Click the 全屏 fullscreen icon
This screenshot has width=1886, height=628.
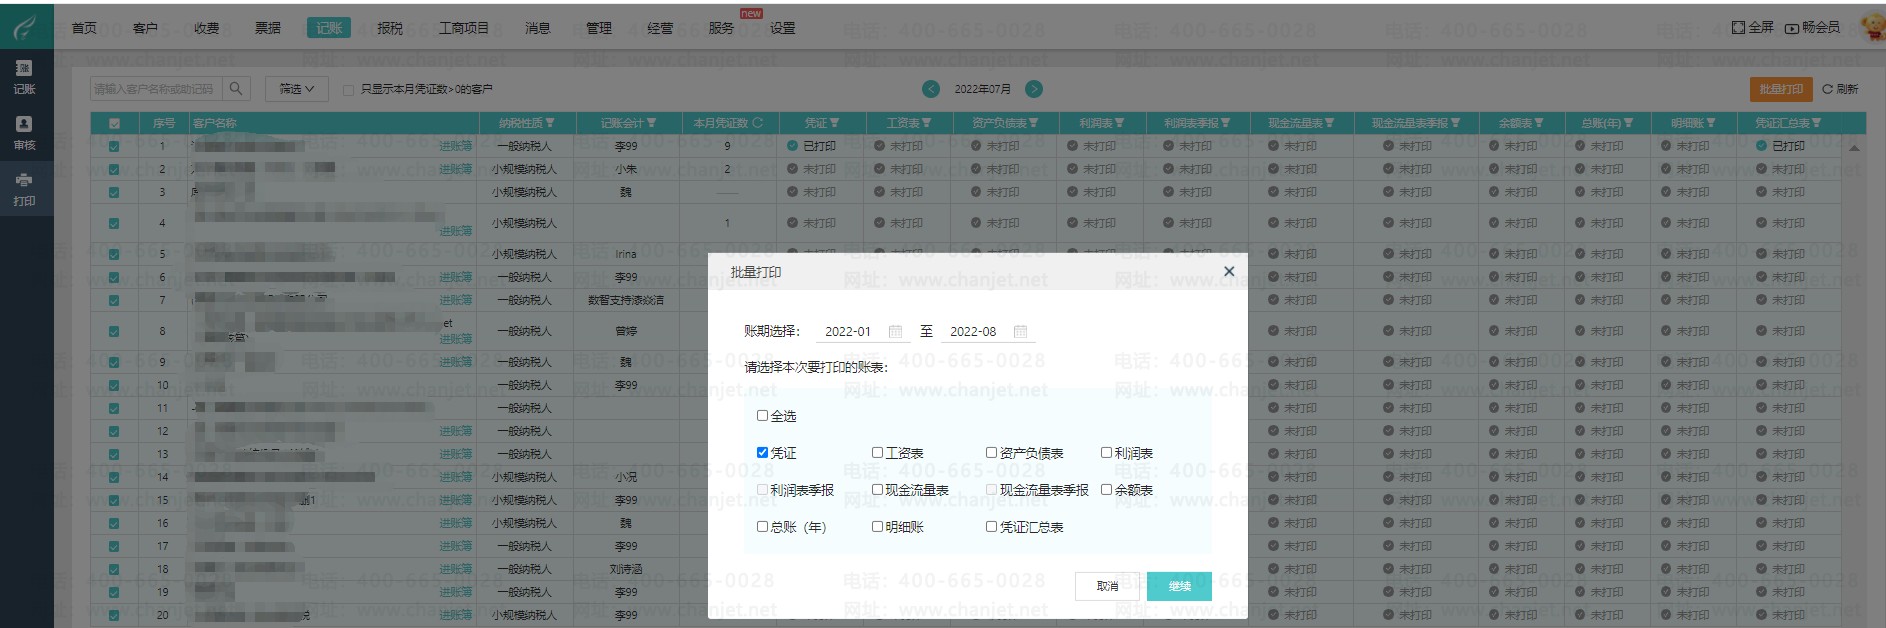click(x=1738, y=28)
